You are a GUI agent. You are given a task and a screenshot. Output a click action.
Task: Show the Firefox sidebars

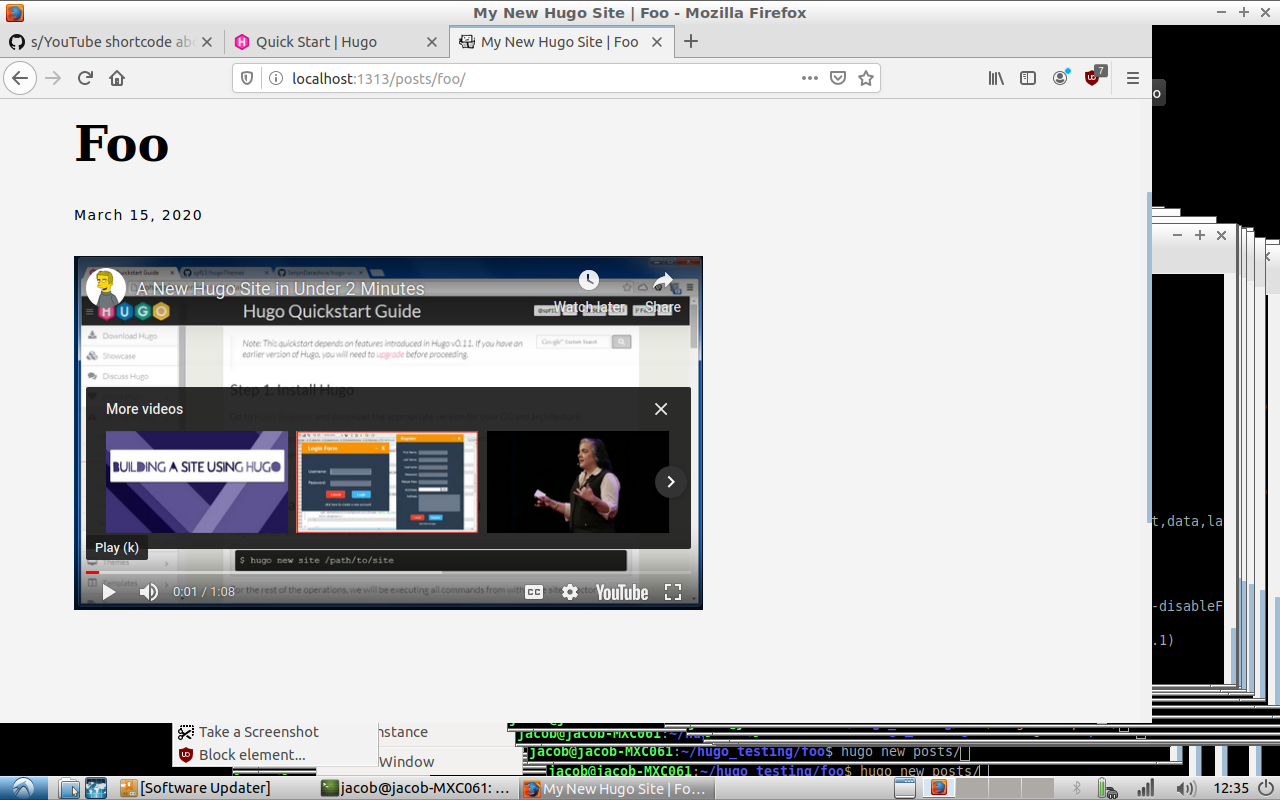tap(1028, 78)
